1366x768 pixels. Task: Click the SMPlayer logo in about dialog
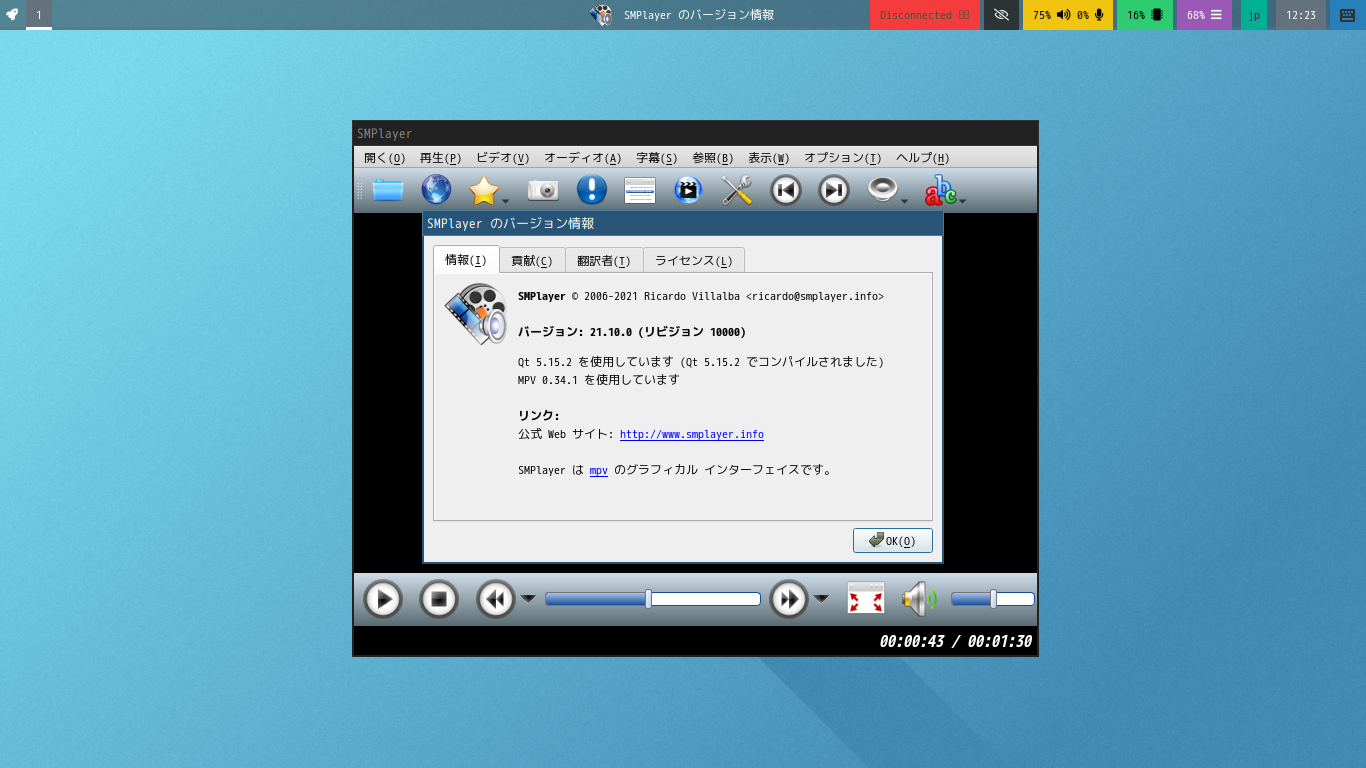point(476,314)
